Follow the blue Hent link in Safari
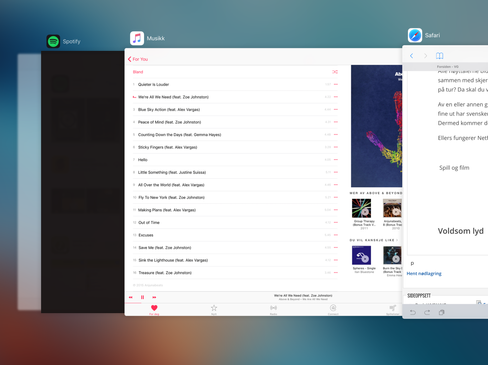Image resolution: width=488 pixels, height=365 pixels. pyautogui.click(x=424, y=274)
